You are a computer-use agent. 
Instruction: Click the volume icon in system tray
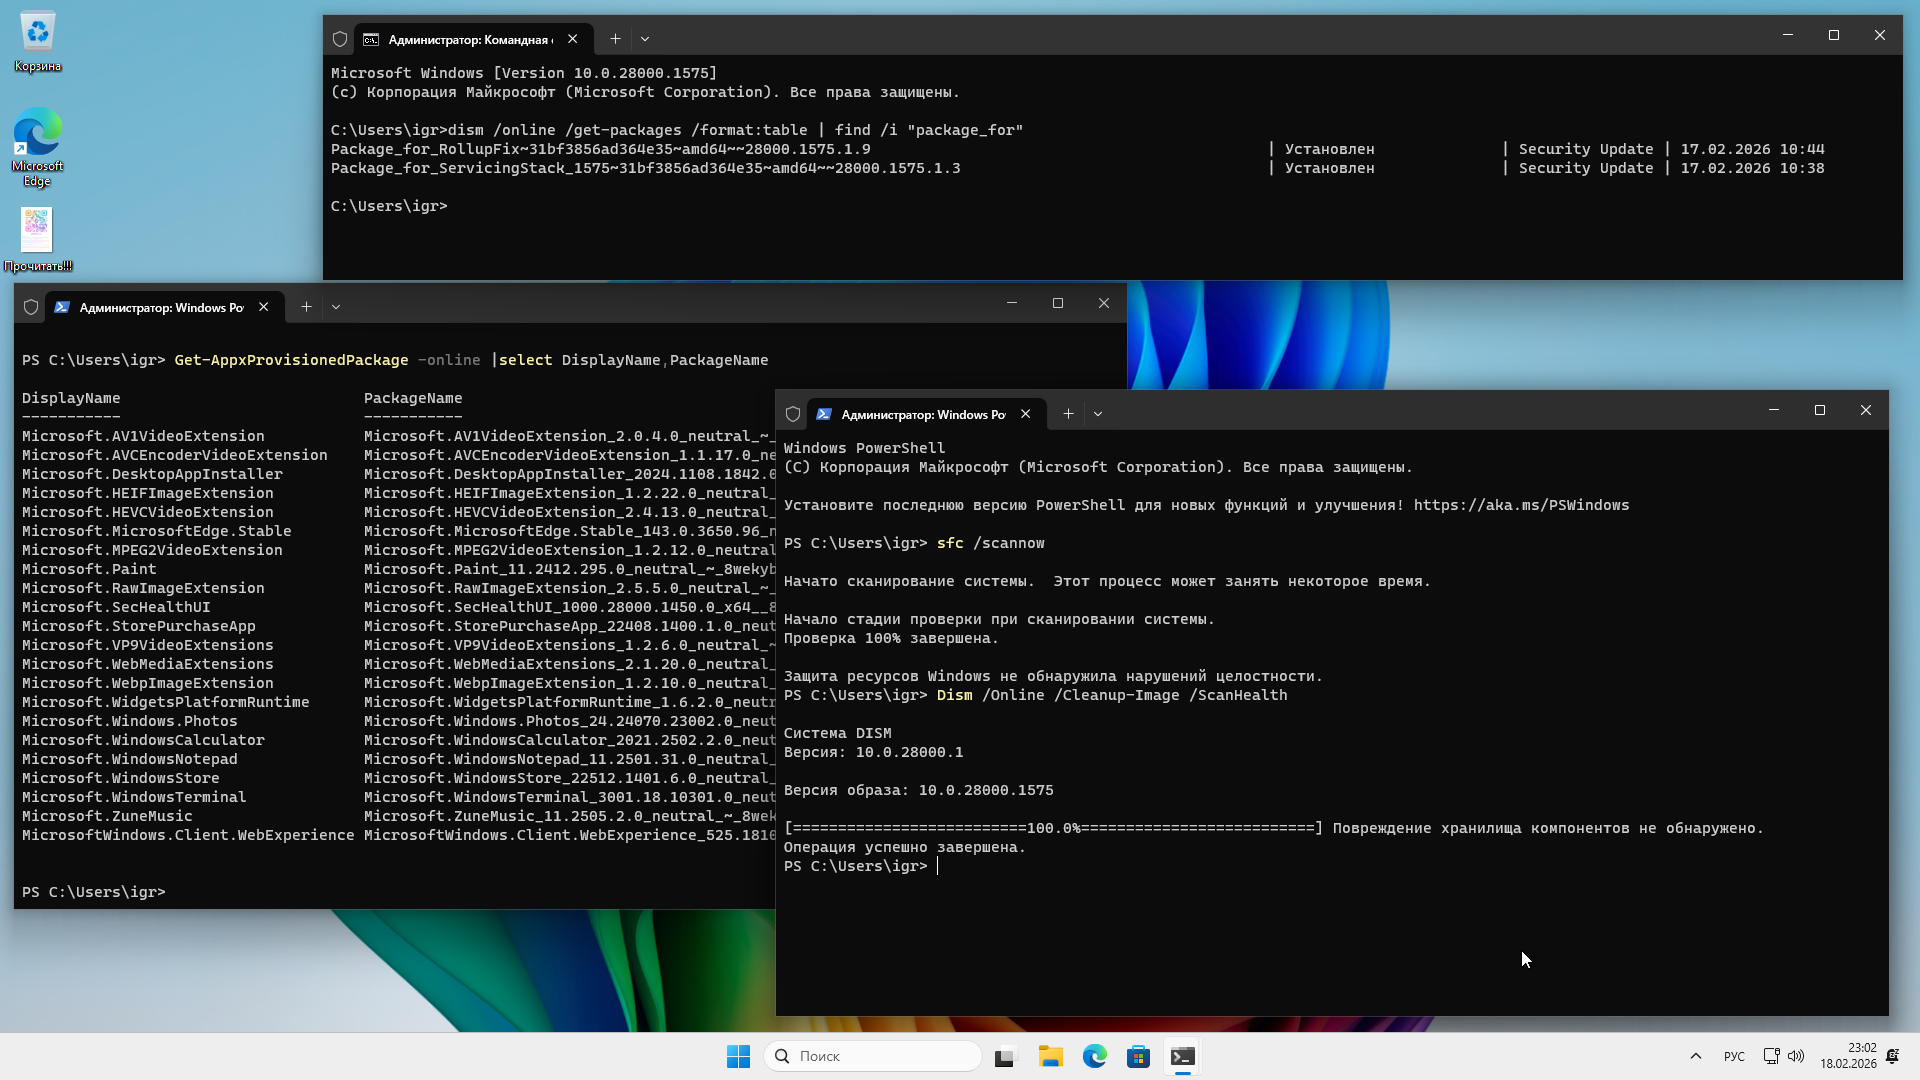click(1796, 1056)
